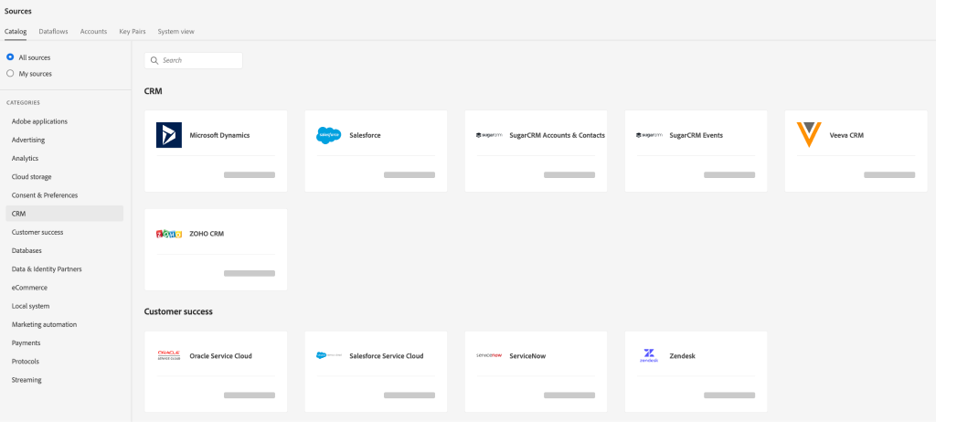
Task: Click the Veeva CRM title
Action: pos(847,135)
